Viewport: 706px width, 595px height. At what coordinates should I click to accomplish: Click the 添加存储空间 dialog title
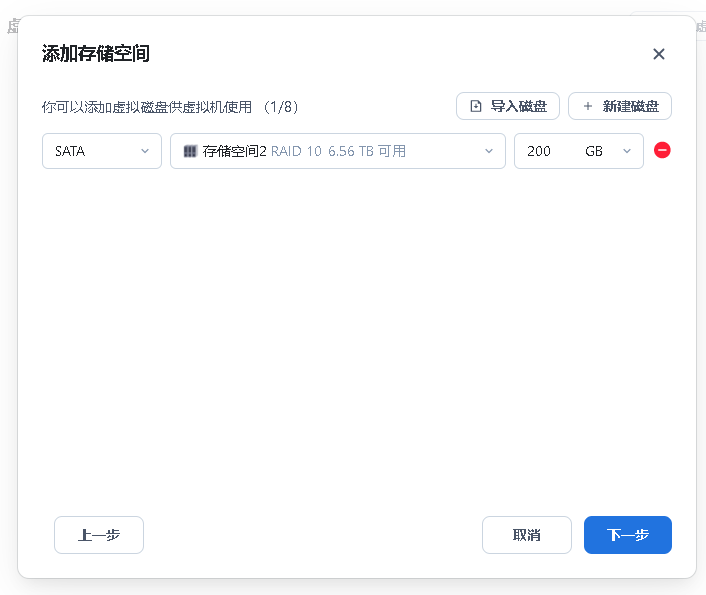click(x=96, y=54)
